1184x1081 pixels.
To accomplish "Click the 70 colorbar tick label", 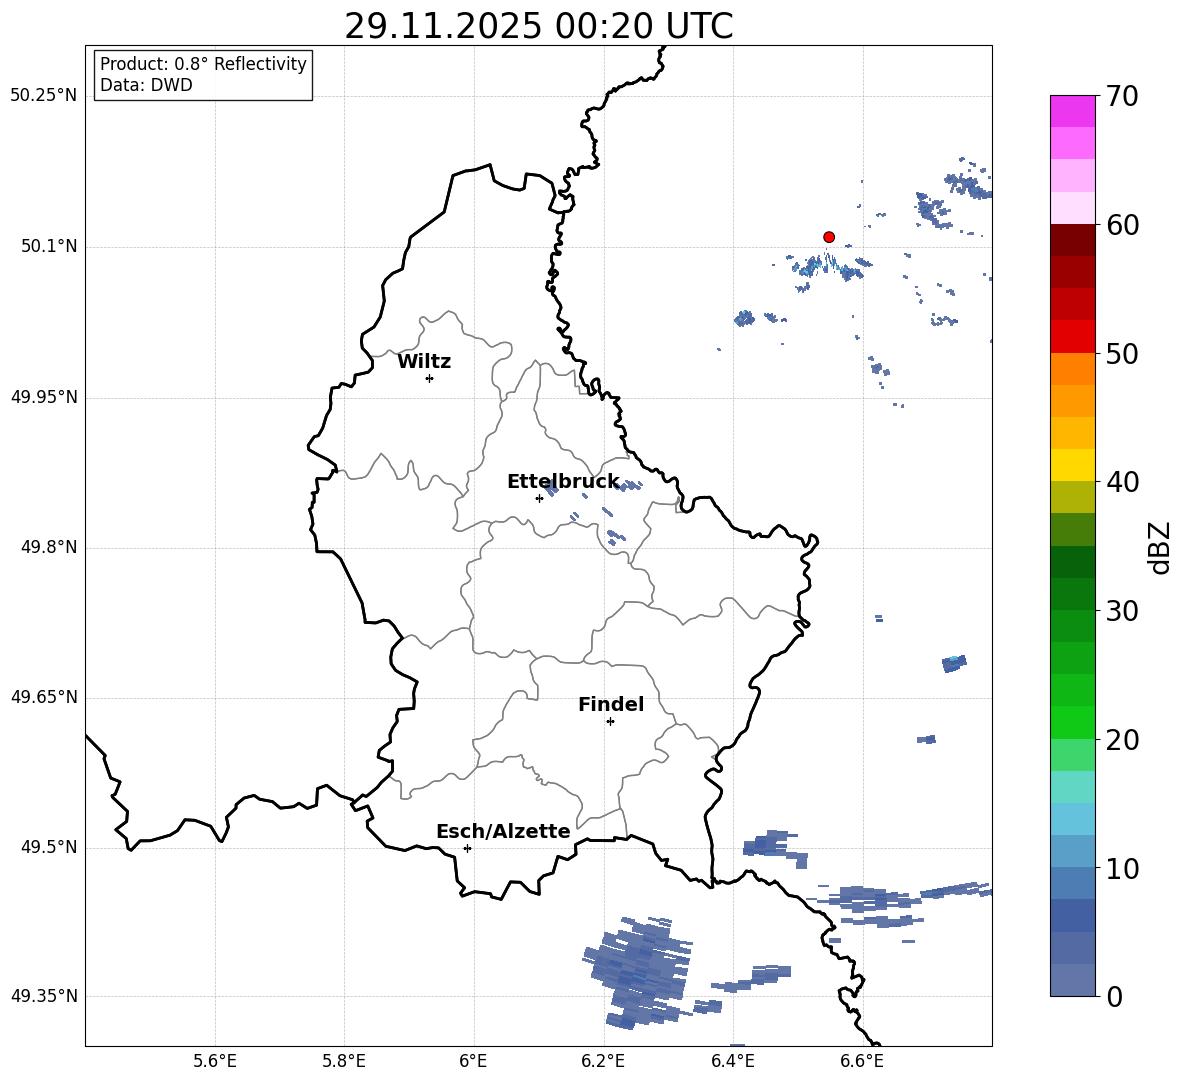I will [x=1121, y=97].
